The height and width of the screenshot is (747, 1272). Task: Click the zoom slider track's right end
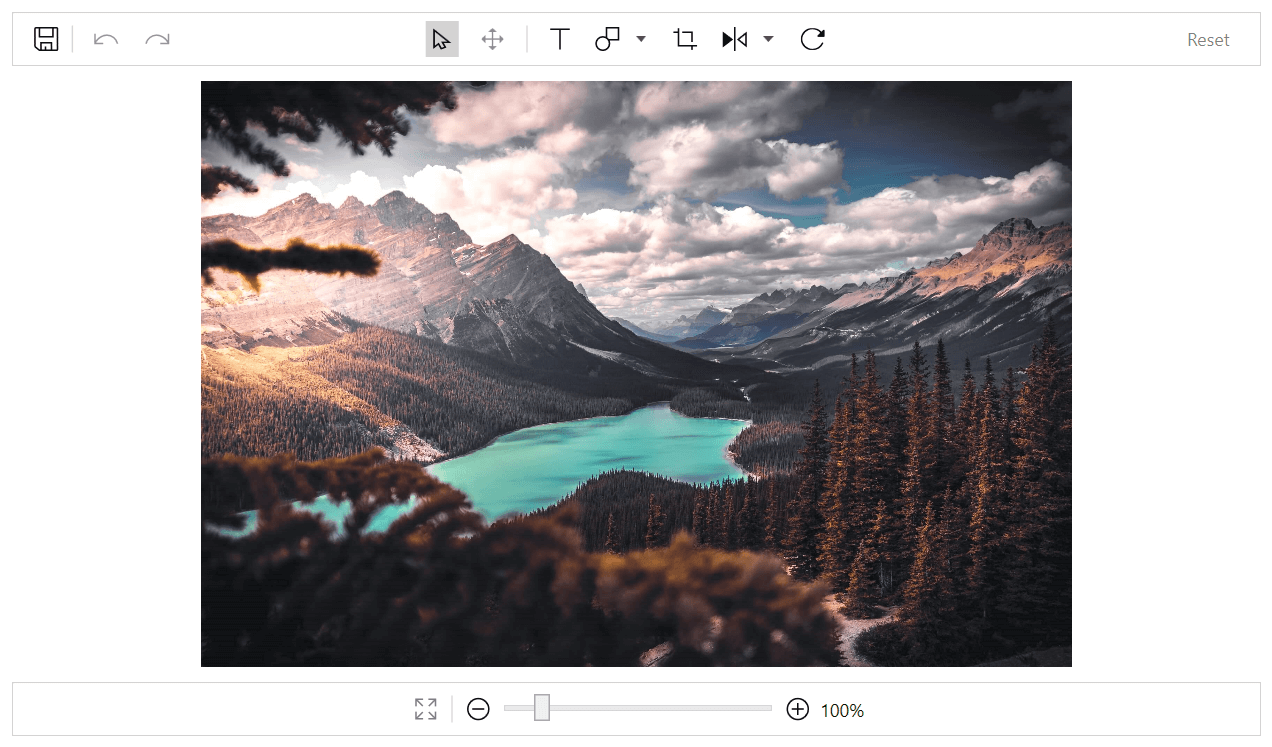(x=767, y=708)
